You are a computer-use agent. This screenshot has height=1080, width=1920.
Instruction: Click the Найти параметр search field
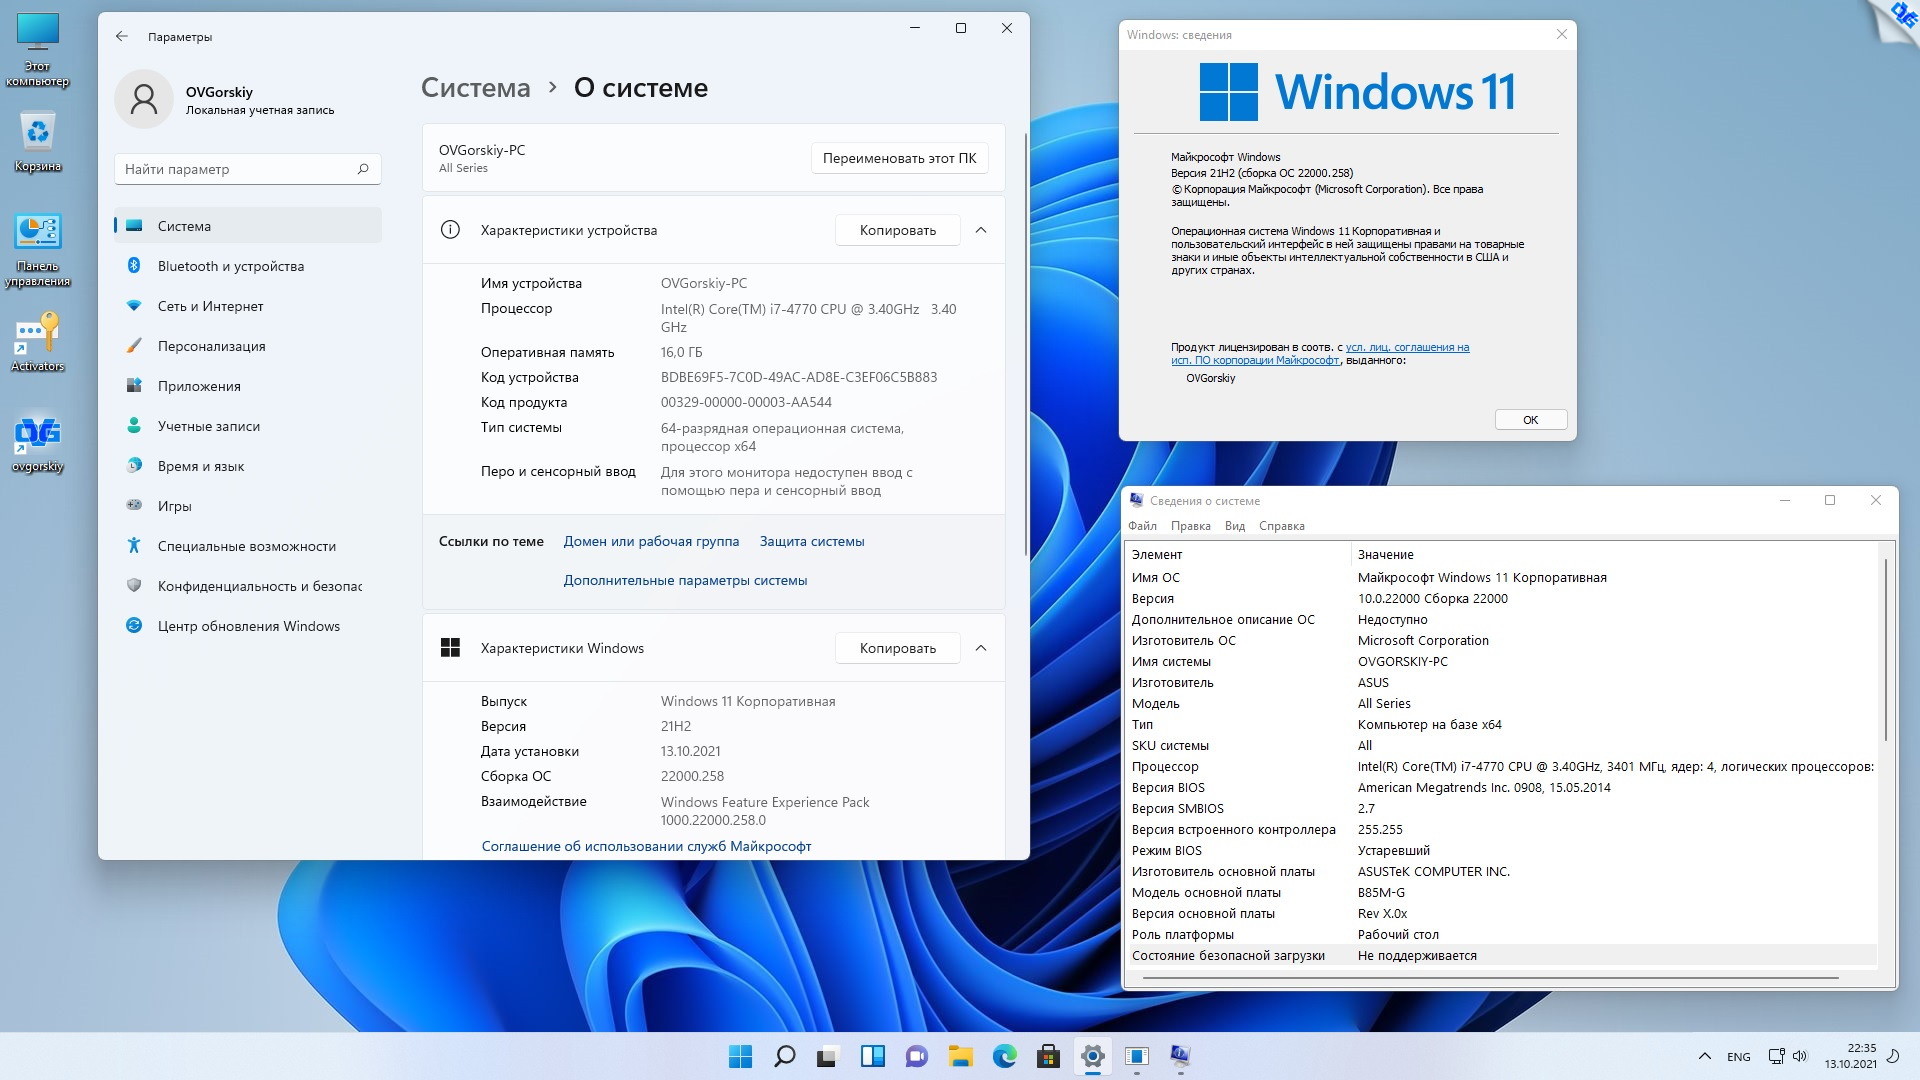pyautogui.click(x=238, y=169)
